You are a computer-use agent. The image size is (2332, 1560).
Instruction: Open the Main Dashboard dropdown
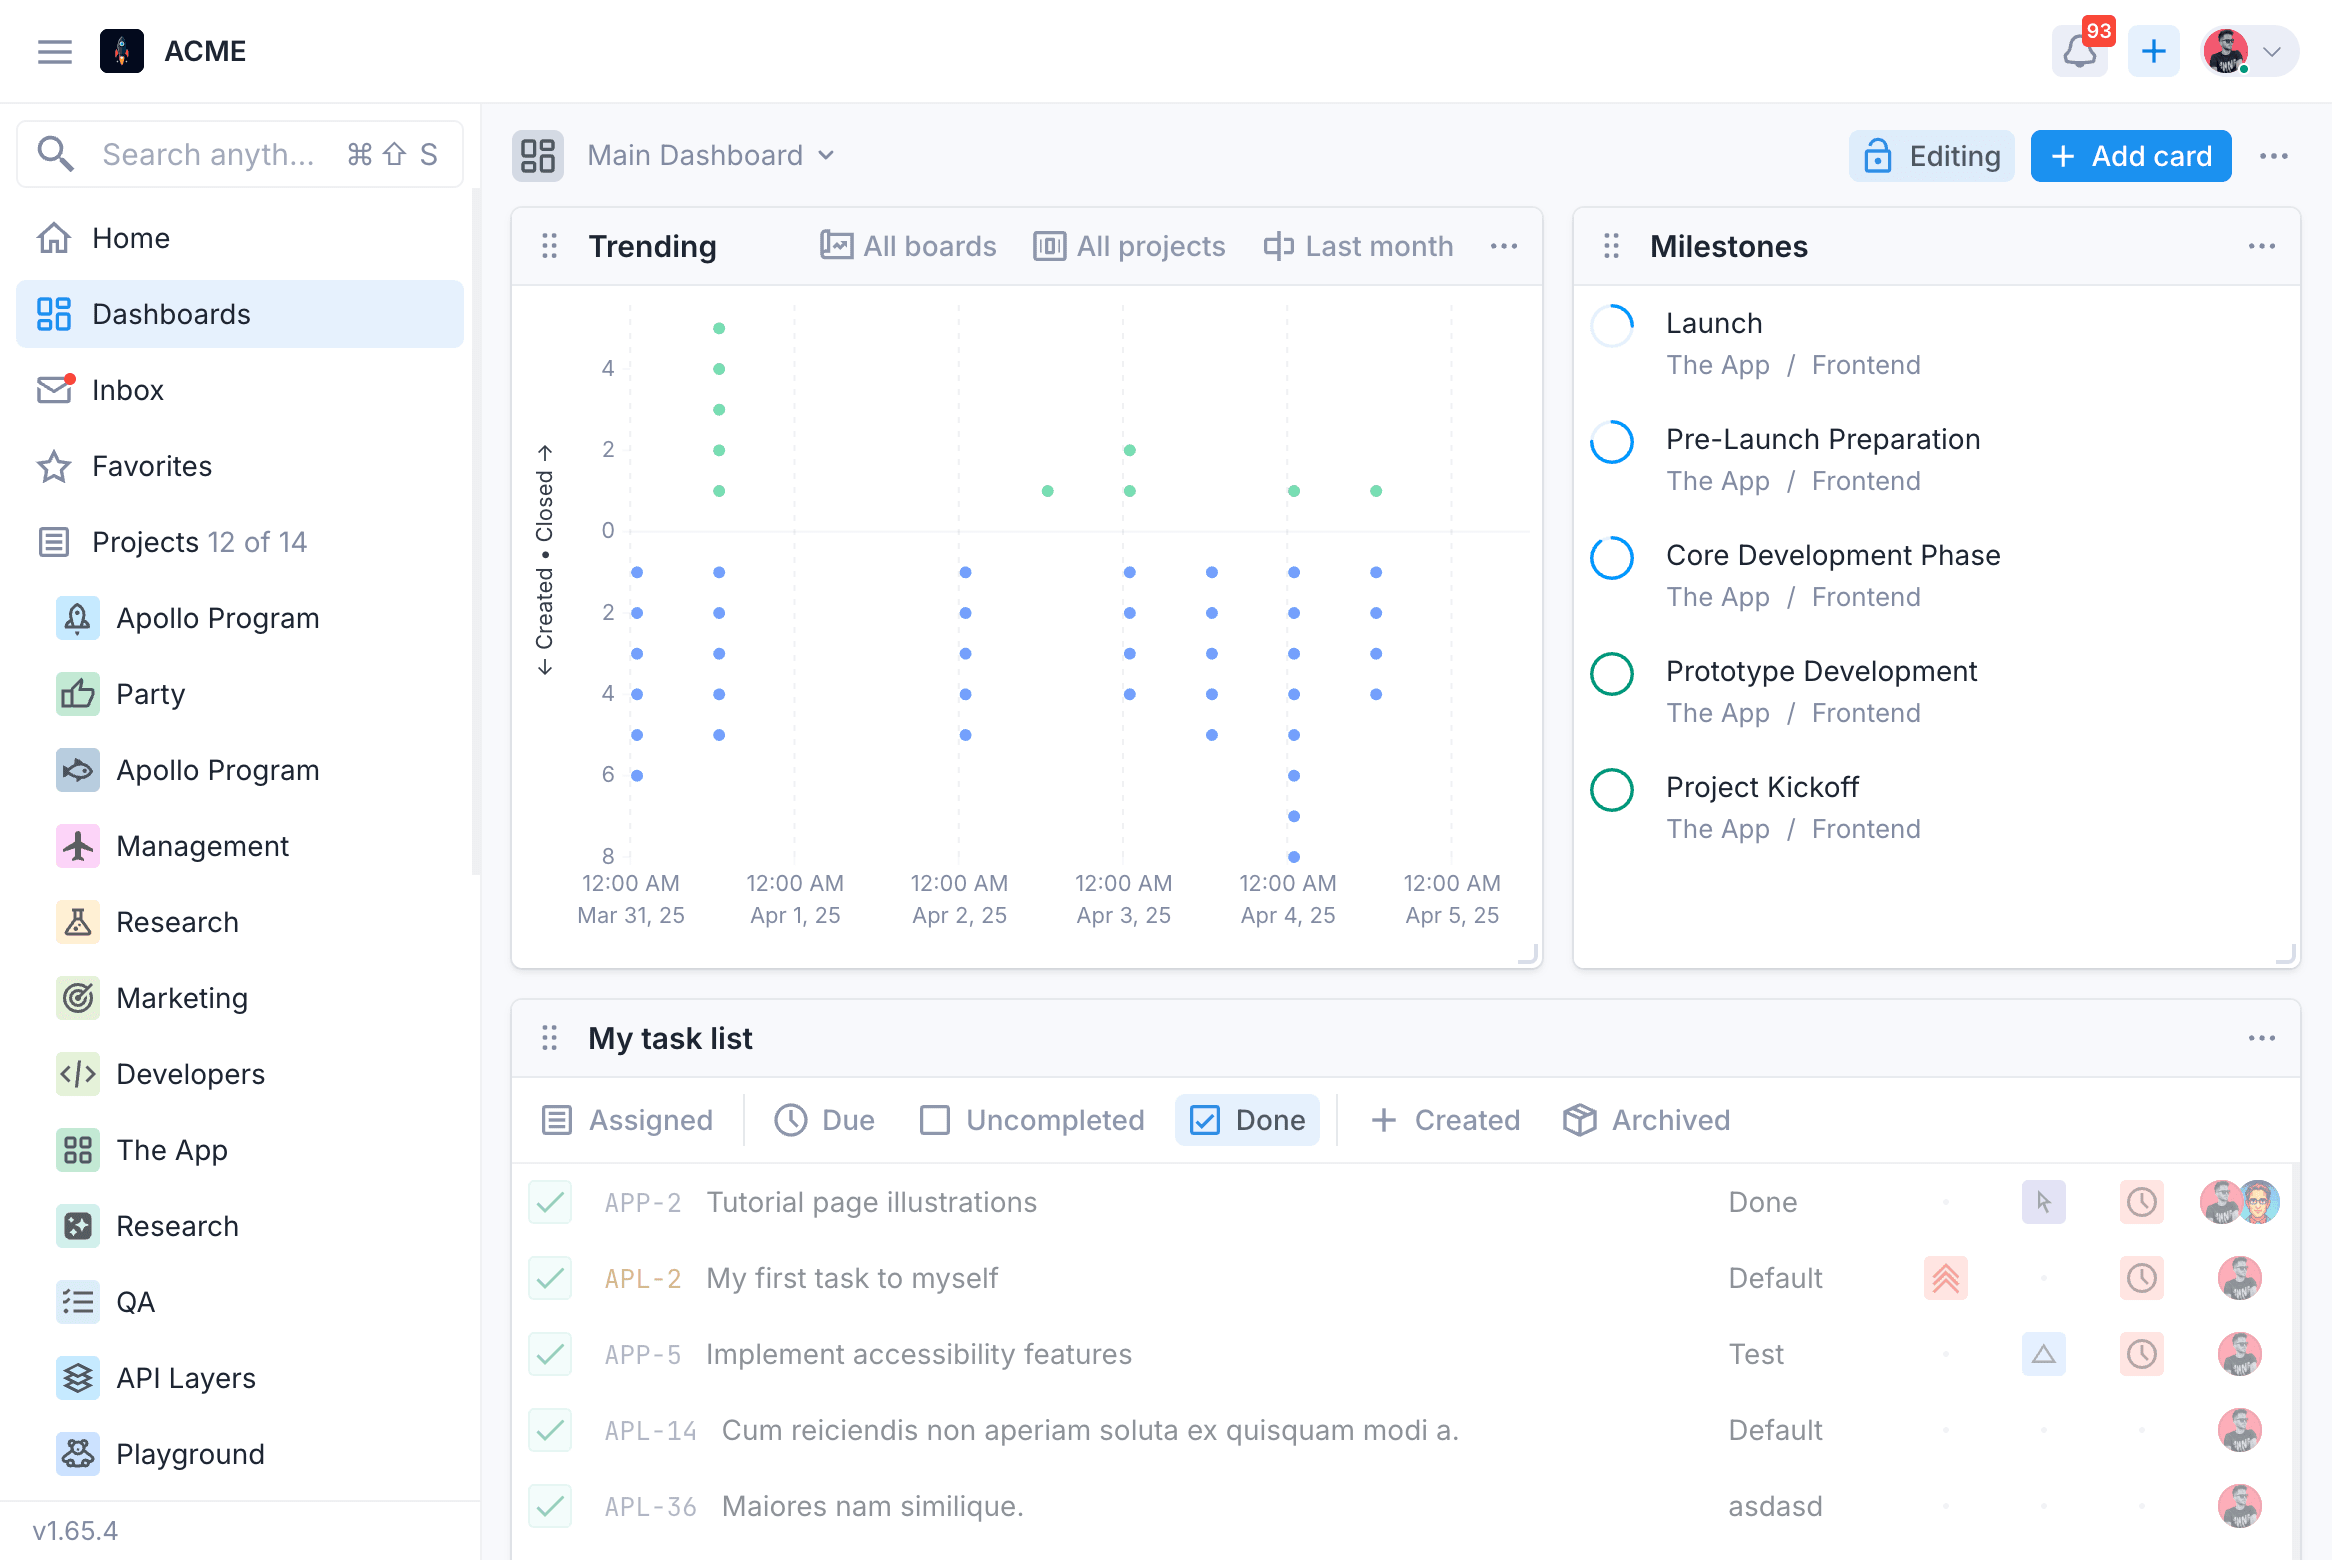[x=710, y=155]
